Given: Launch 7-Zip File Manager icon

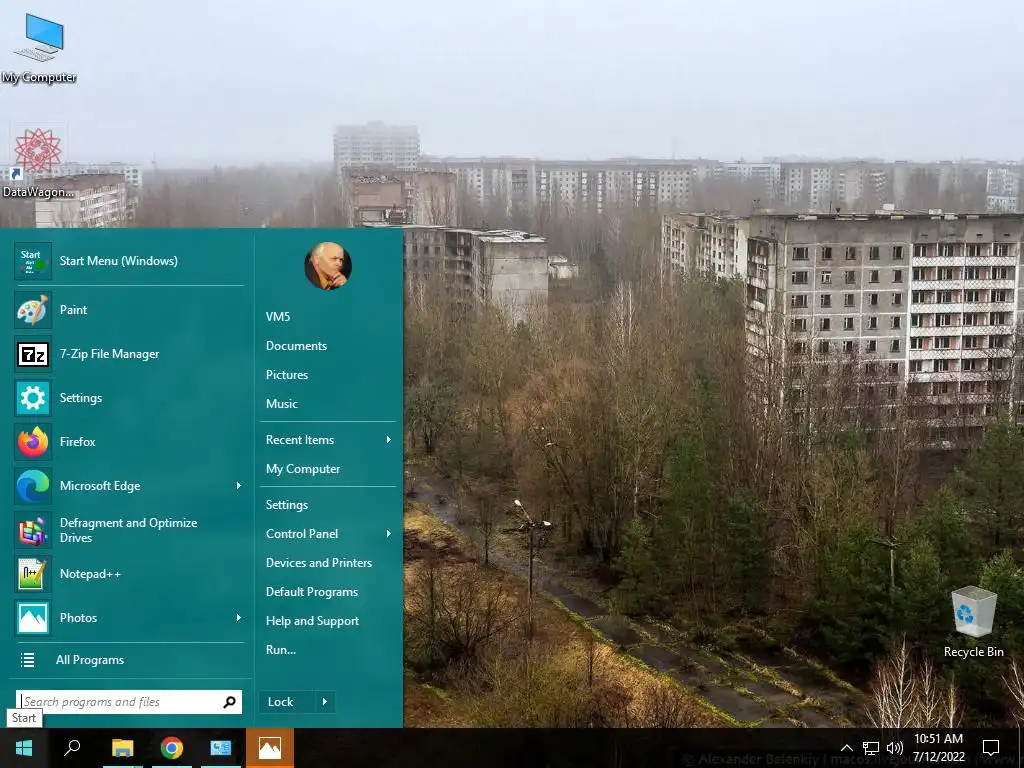Looking at the screenshot, I should point(33,354).
